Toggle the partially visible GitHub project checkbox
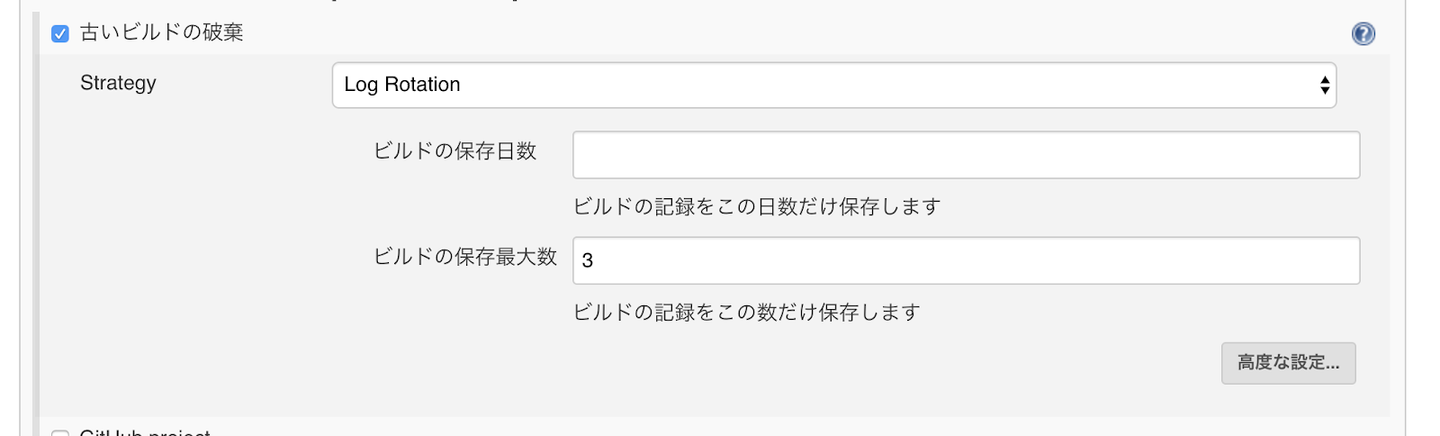The height and width of the screenshot is (436, 1440). (x=60, y=433)
